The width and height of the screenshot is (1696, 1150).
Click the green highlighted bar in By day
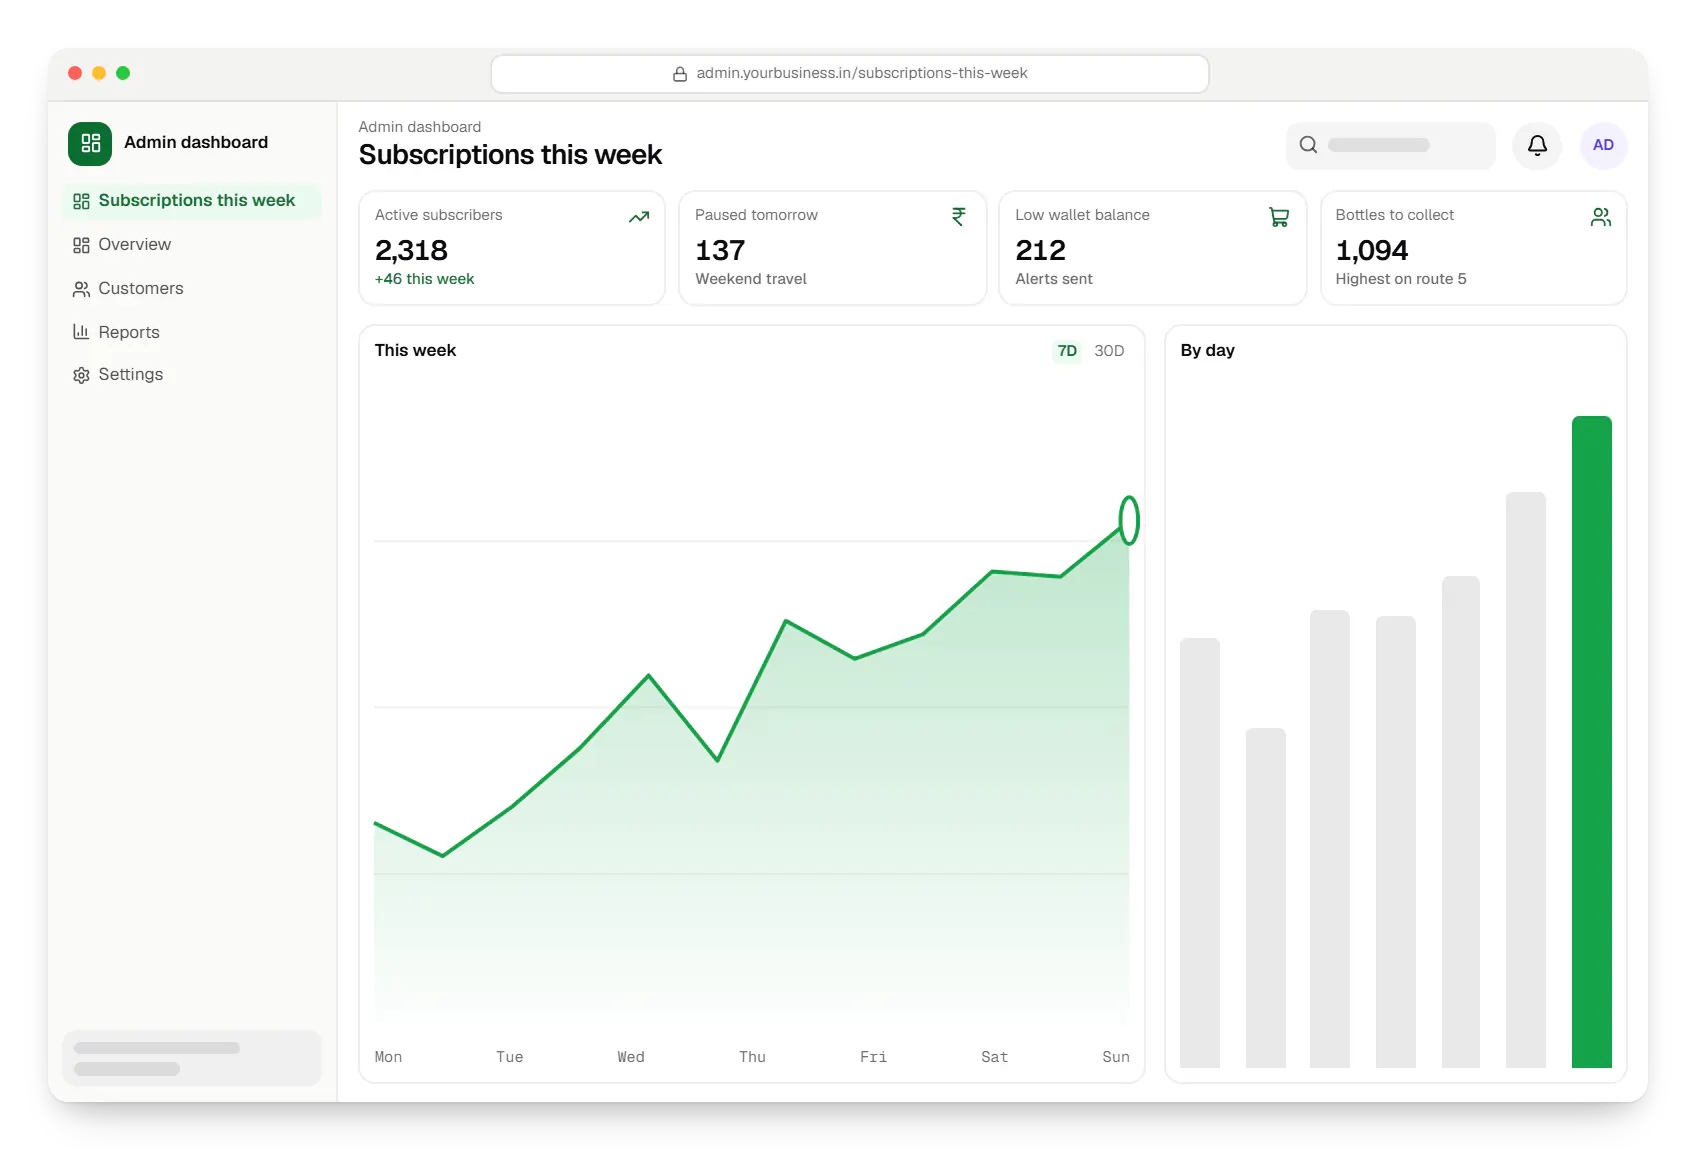[1591, 742]
